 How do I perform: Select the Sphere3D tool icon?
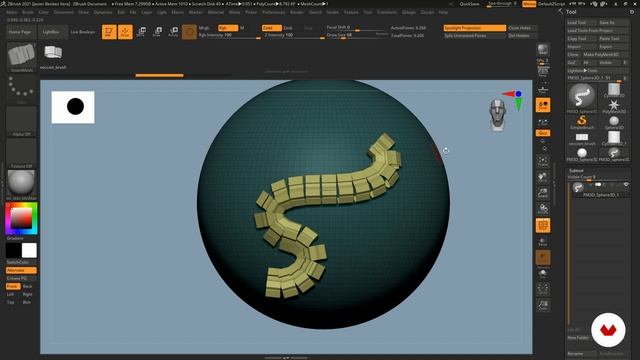point(614,122)
